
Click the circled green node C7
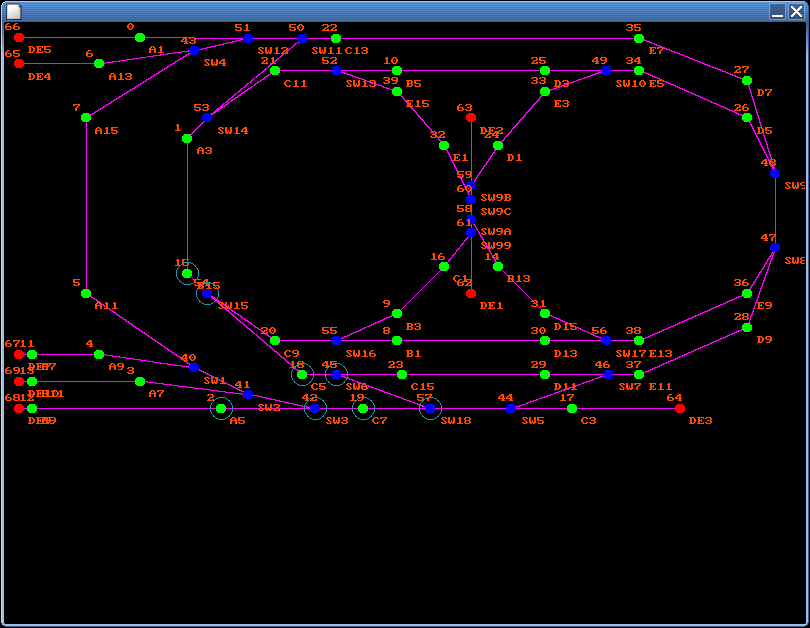pyautogui.click(x=363, y=409)
